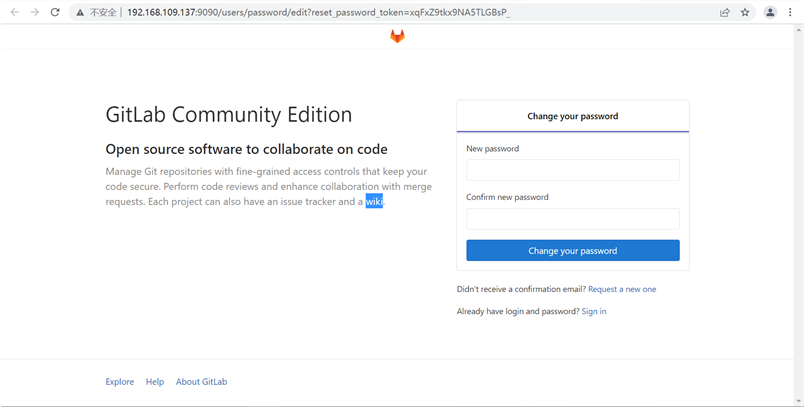Viewport: 805px width, 407px height.
Task: Focus the New password field
Action: pos(572,170)
